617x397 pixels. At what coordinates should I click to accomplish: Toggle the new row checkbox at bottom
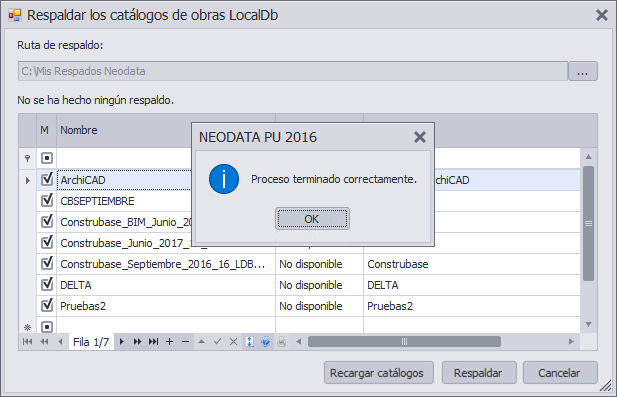tap(47, 327)
